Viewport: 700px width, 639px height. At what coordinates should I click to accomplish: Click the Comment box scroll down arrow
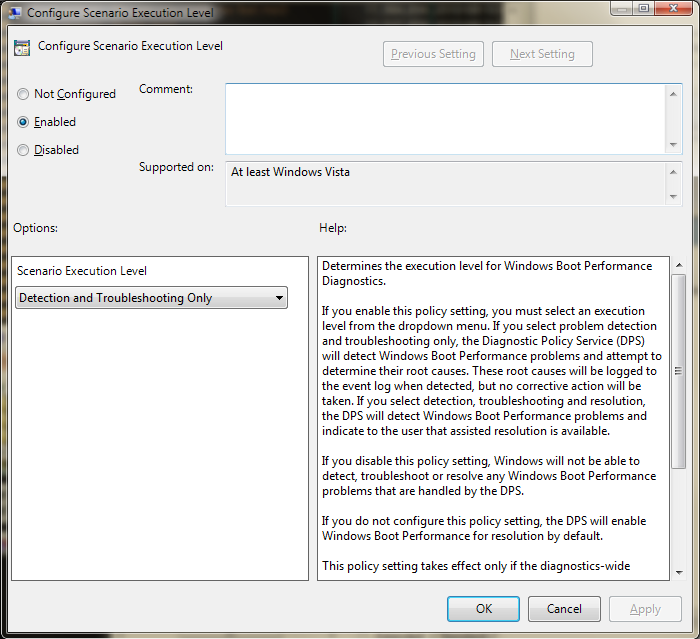pyautogui.click(x=673, y=145)
